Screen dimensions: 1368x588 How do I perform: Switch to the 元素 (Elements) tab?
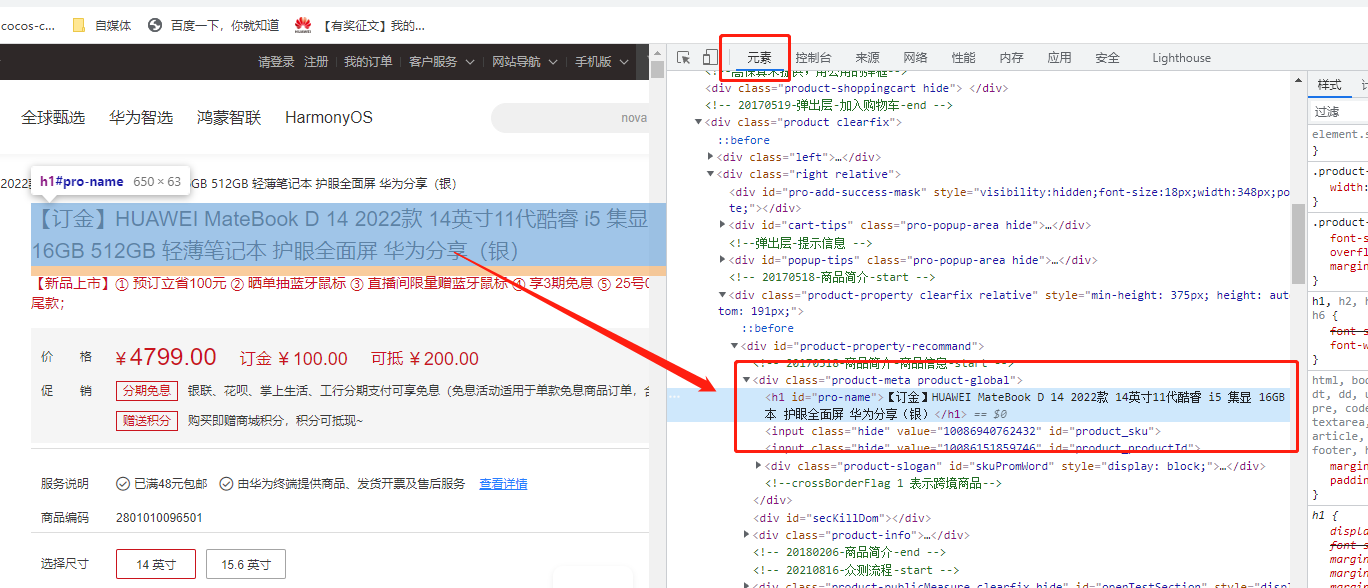tap(760, 58)
